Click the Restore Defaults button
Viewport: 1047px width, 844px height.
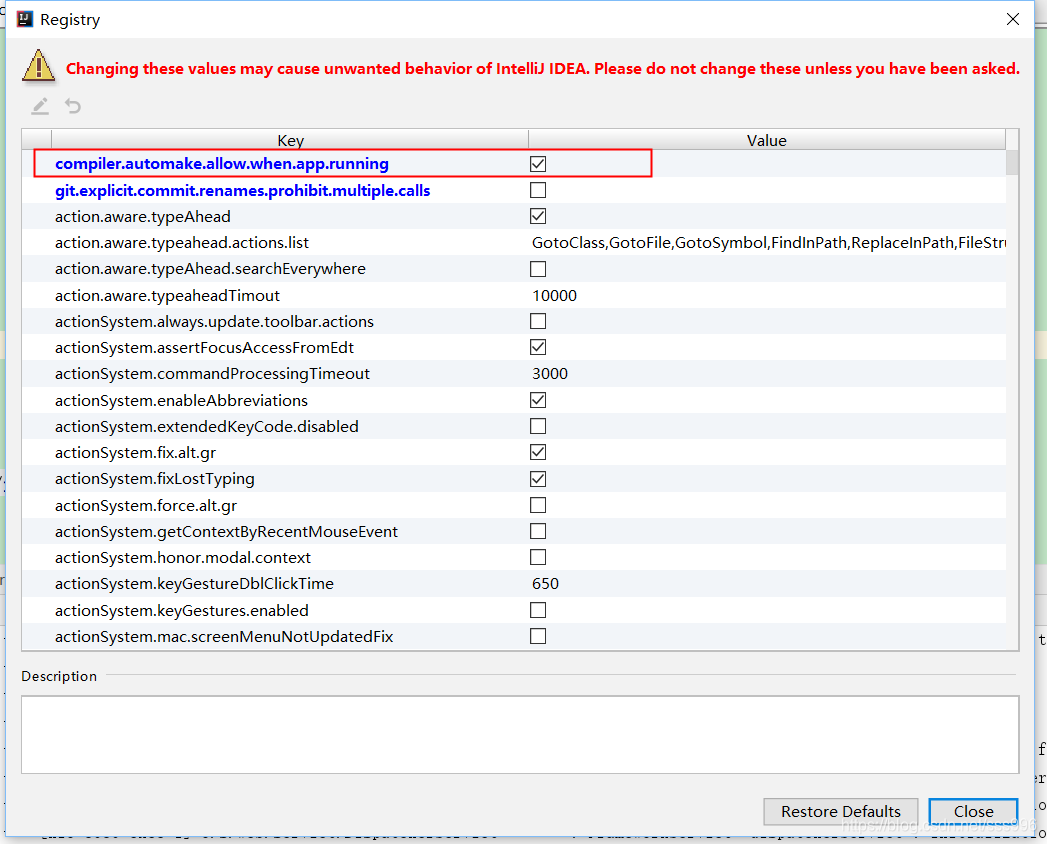pyautogui.click(x=841, y=811)
